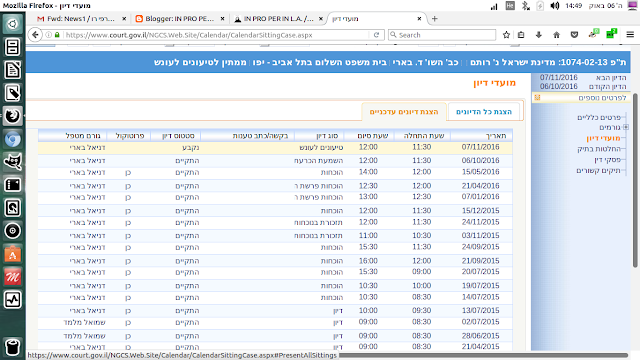Click the טיעונים לעונש hearing type cell
Screen dimensions: 640x360
pyautogui.click(x=321, y=148)
